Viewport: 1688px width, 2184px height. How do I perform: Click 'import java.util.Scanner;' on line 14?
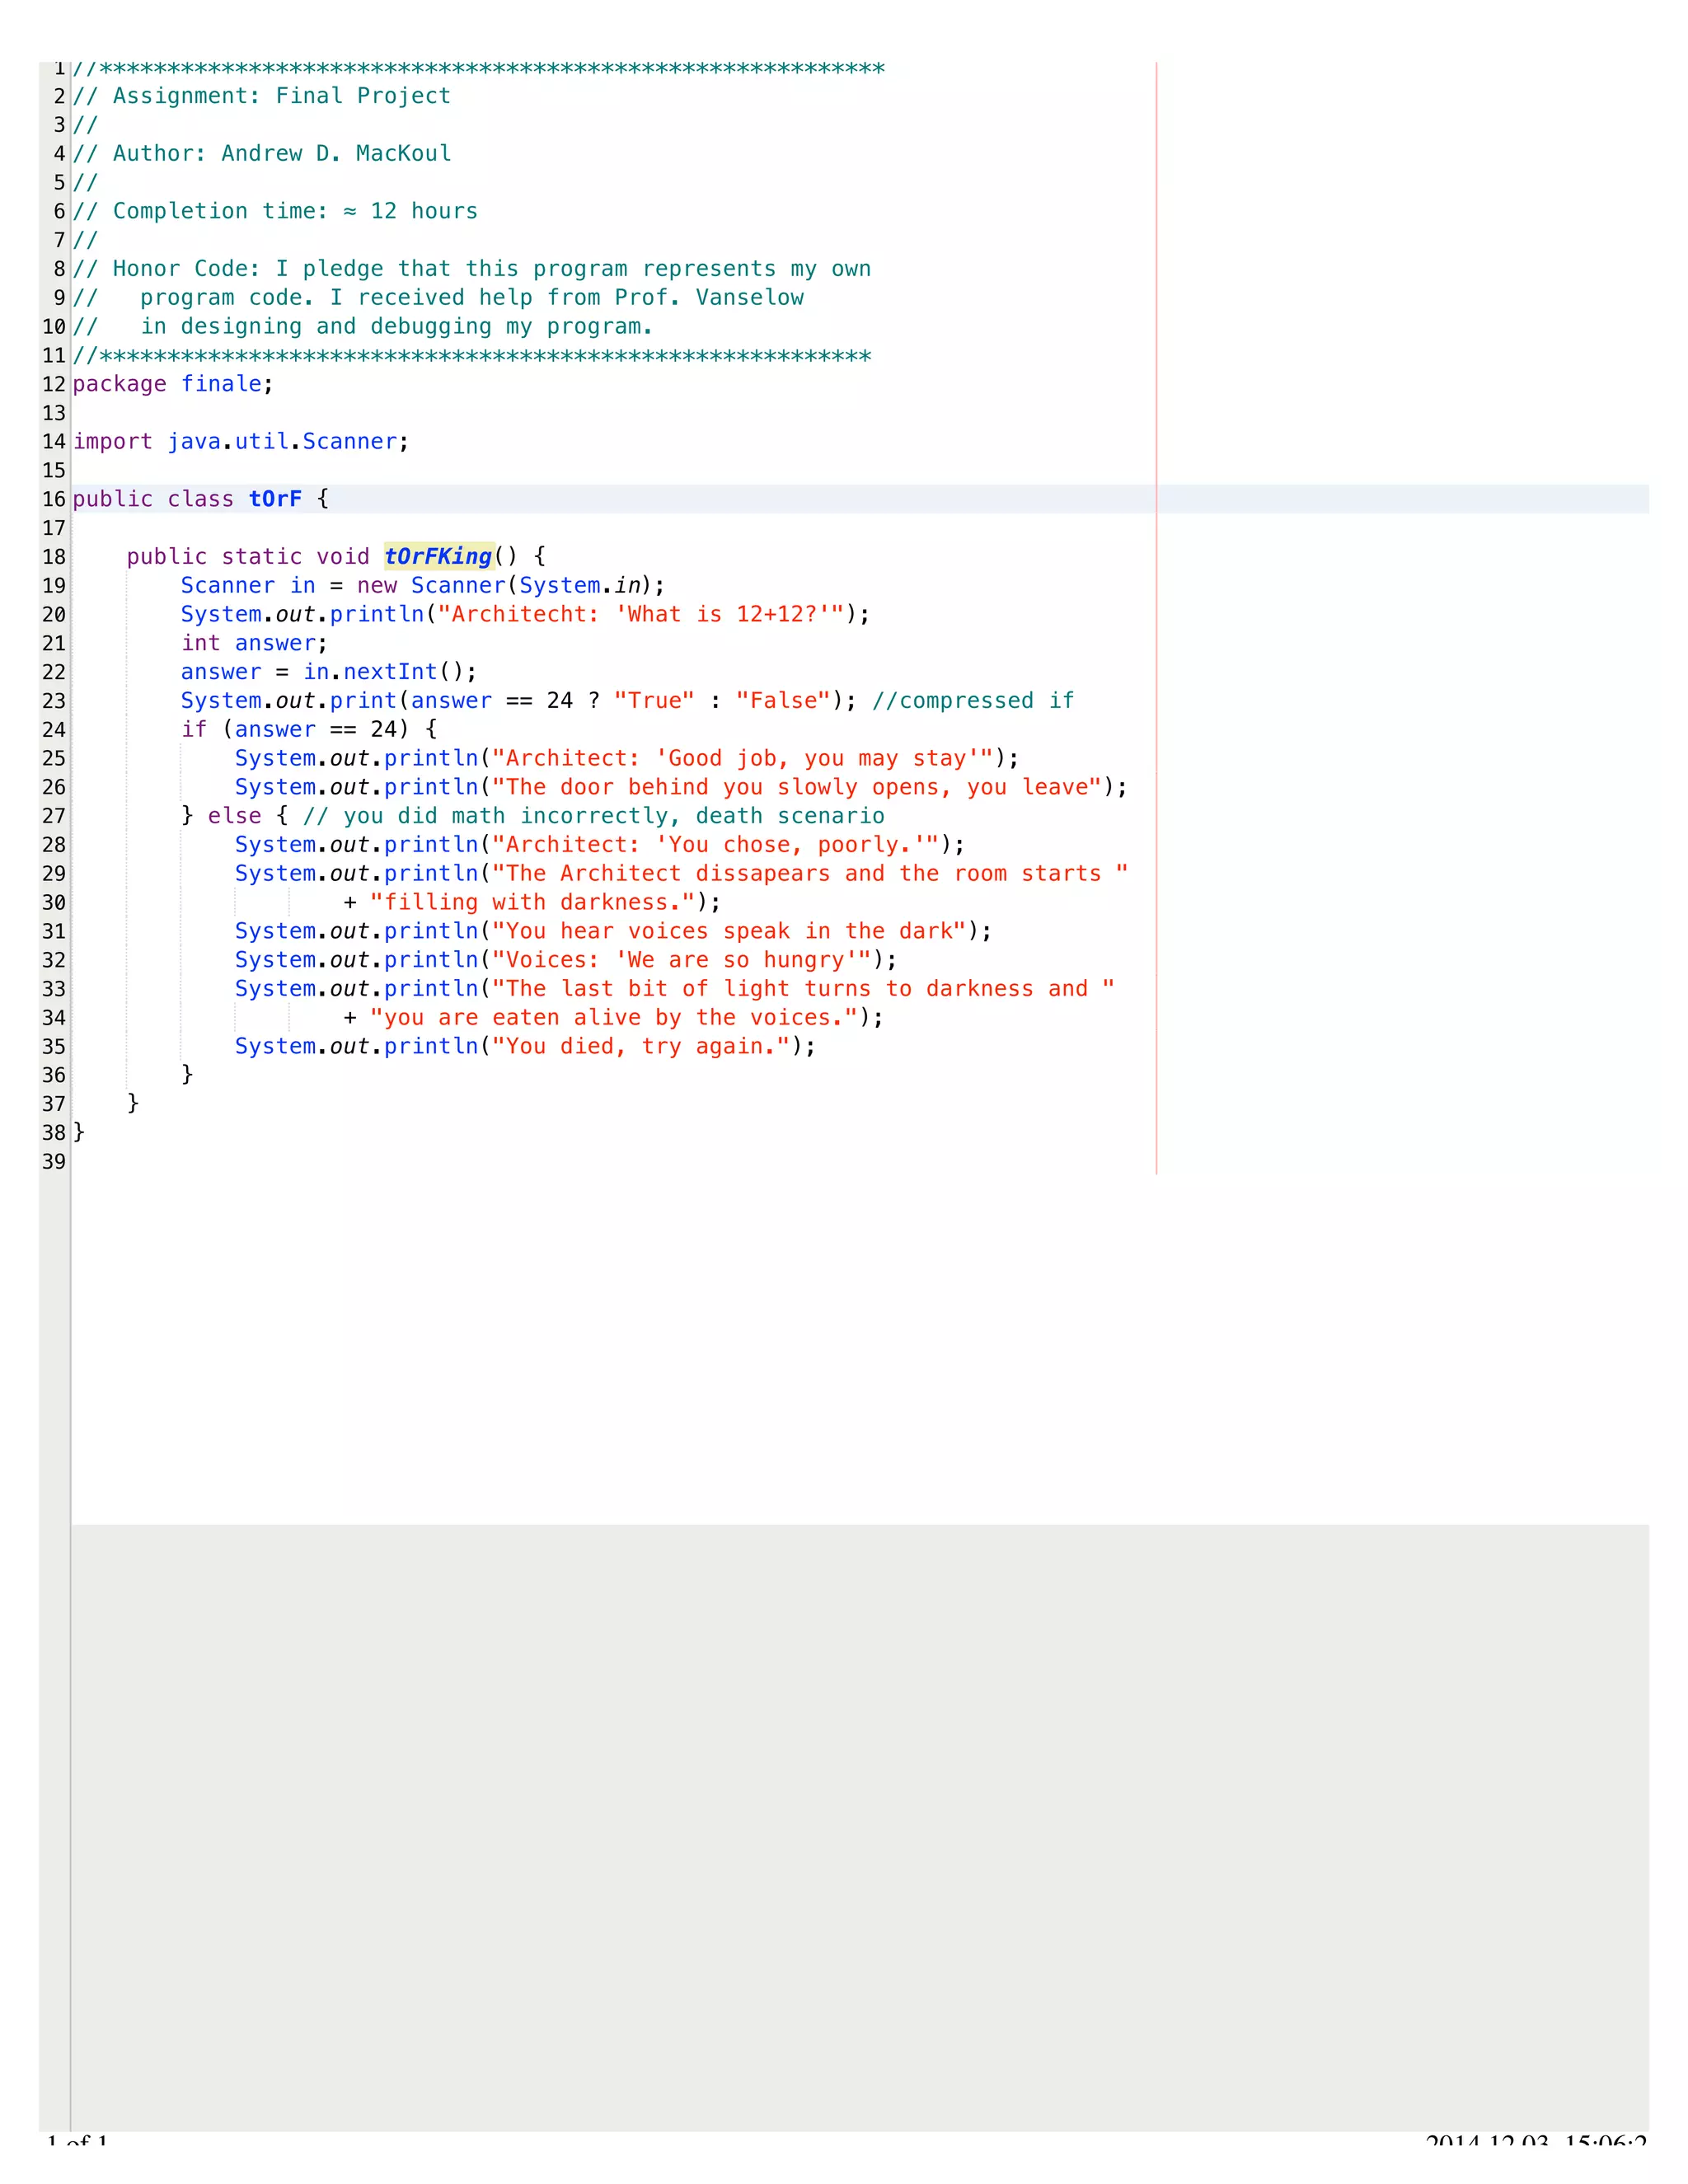241,442
